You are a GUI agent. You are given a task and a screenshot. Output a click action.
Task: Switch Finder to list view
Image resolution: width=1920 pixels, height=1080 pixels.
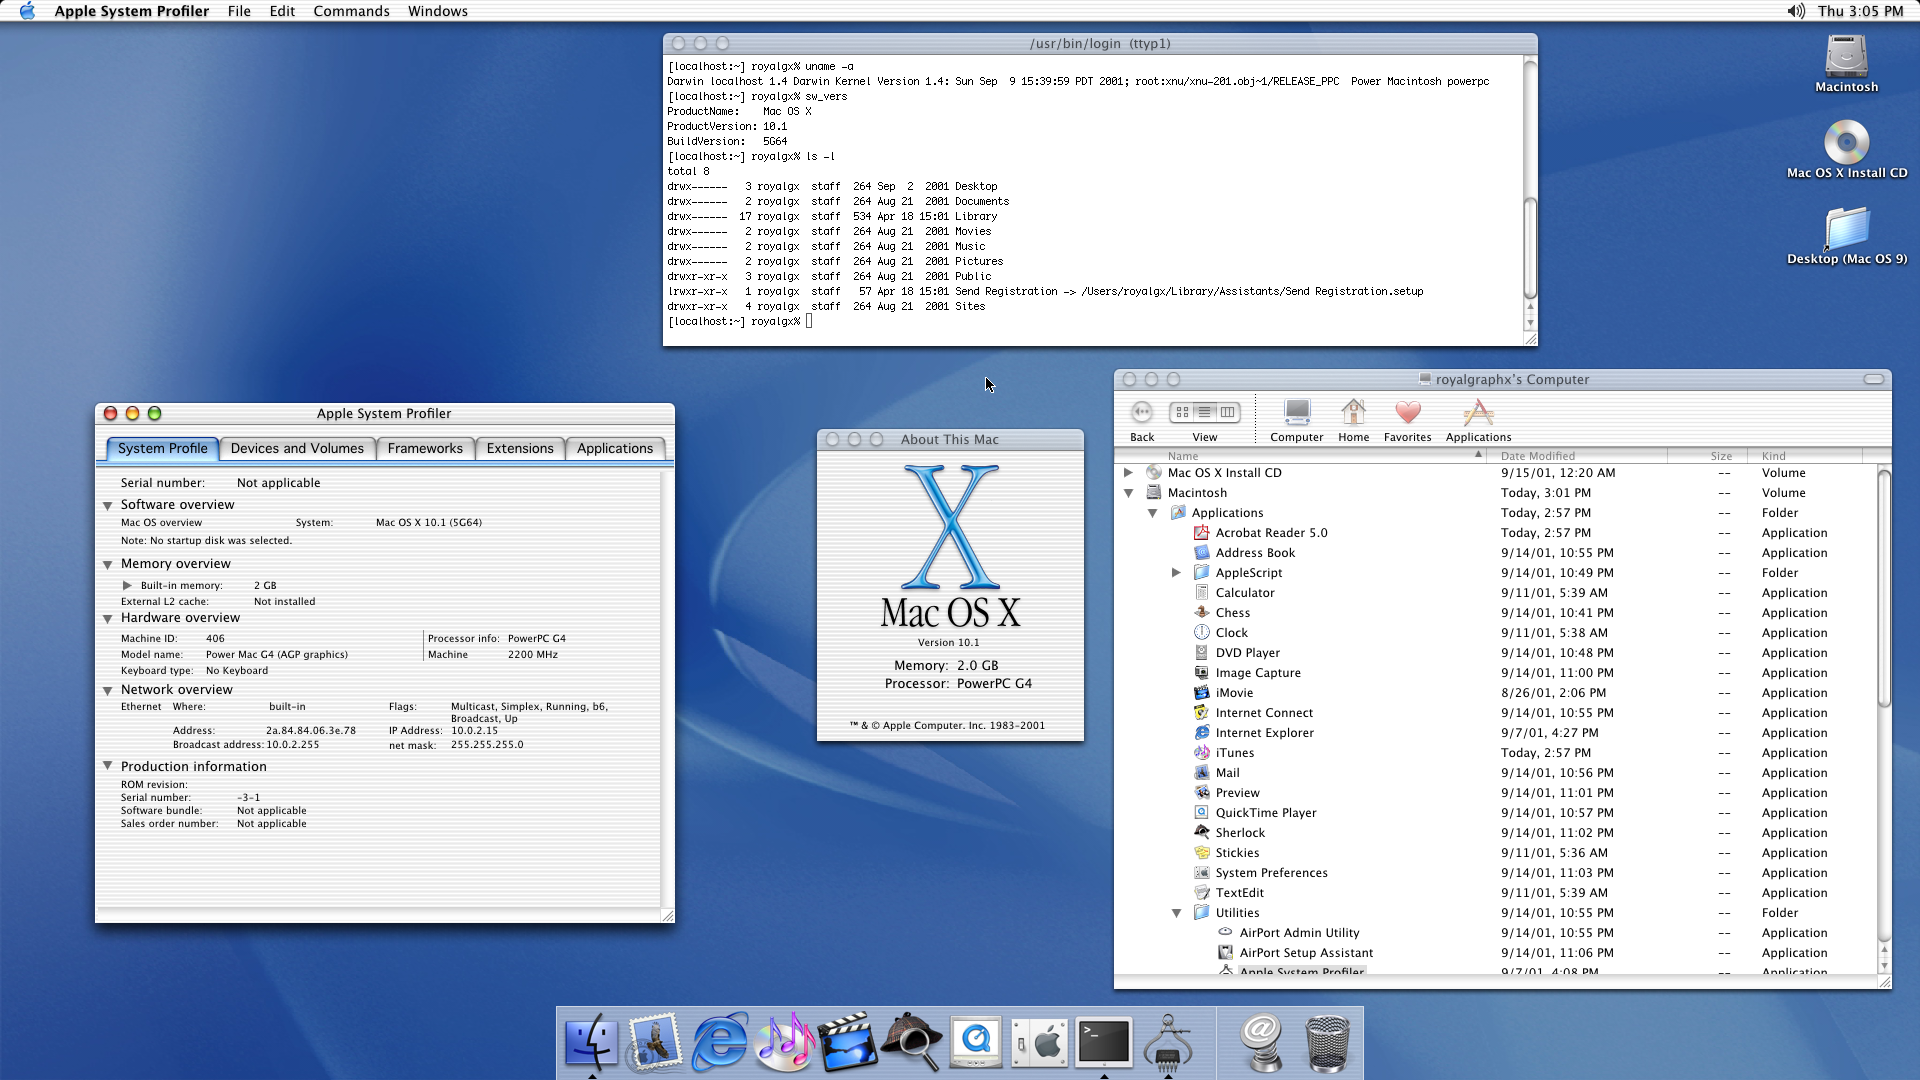coord(1205,412)
